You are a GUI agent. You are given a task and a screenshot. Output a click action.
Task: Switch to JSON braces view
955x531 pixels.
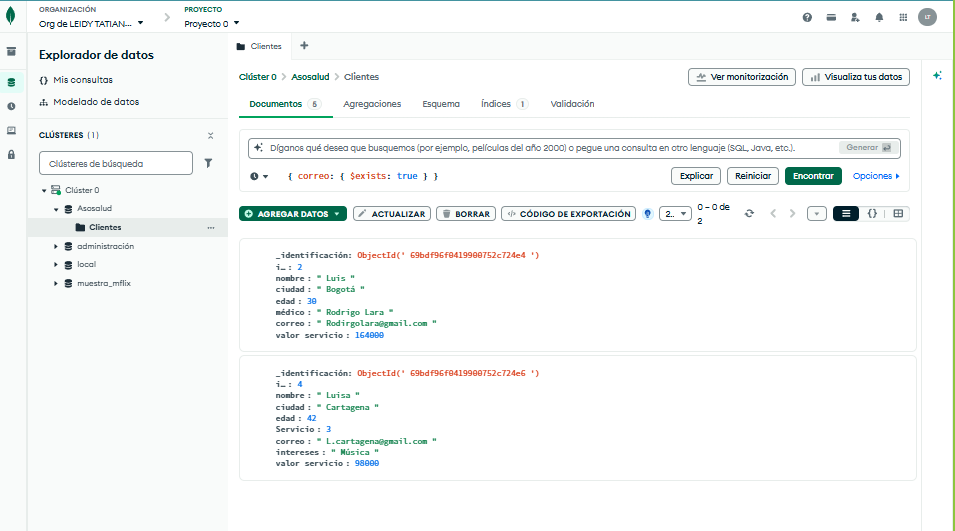[x=872, y=214]
